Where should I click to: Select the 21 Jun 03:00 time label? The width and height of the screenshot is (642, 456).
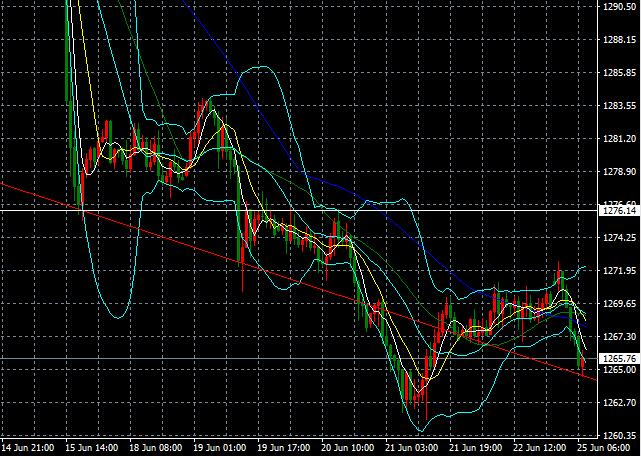click(x=411, y=448)
